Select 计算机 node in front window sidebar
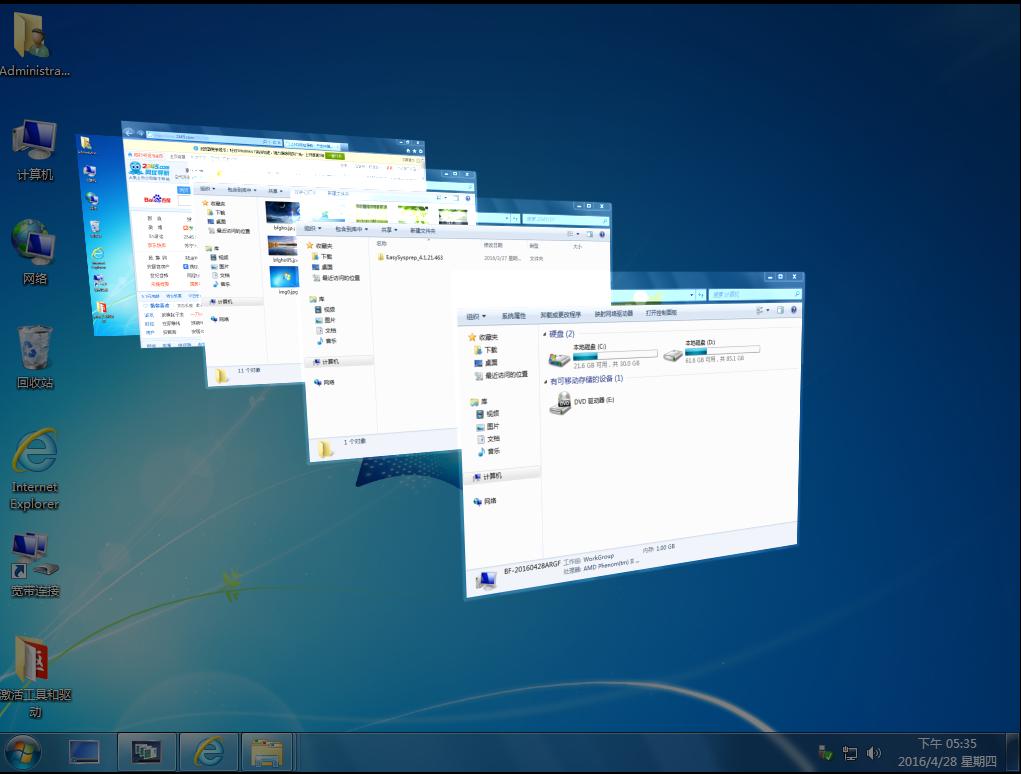1021x774 pixels. click(x=488, y=477)
